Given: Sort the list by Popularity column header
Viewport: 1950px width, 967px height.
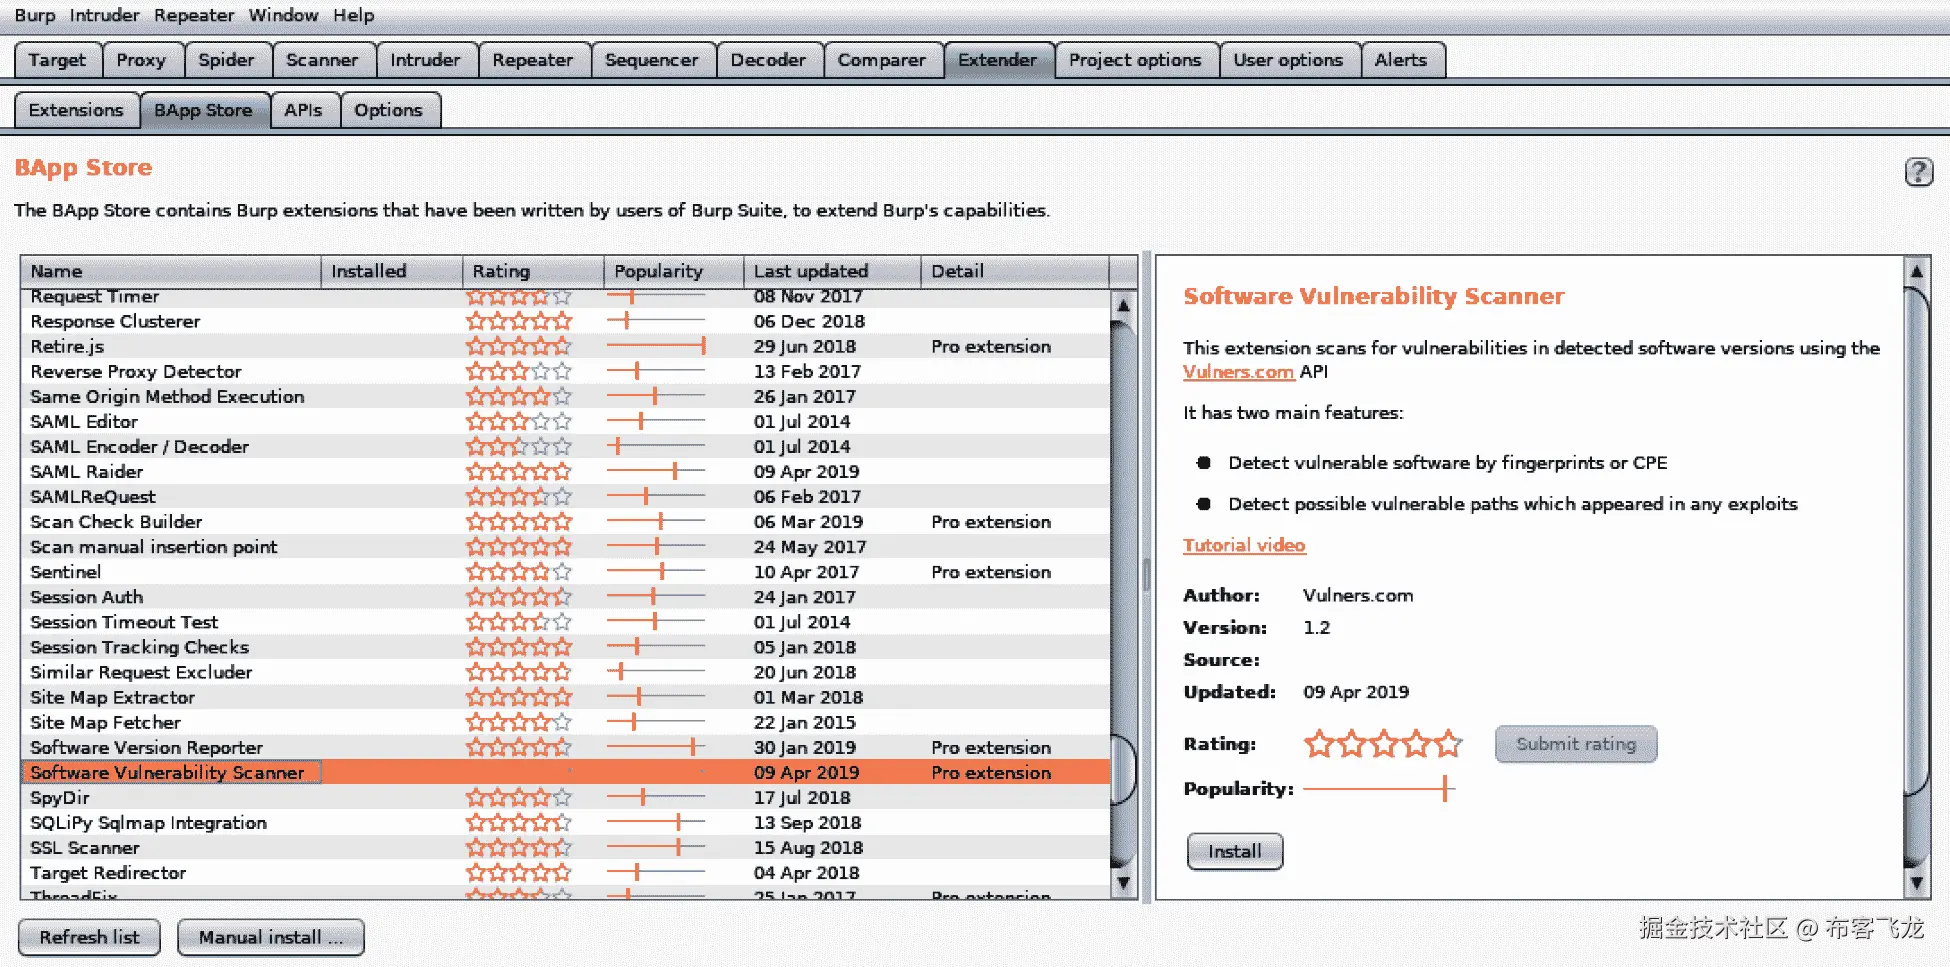Looking at the screenshot, I should (x=674, y=271).
